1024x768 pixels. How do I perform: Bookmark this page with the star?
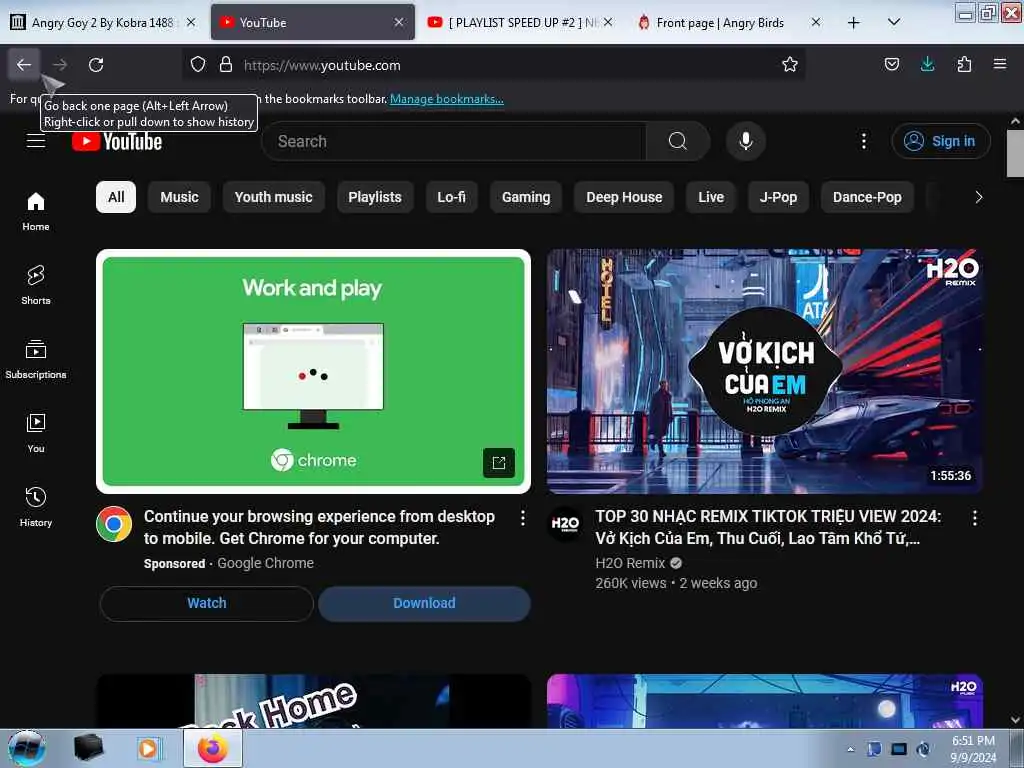pyautogui.click(x=790, y=65)
